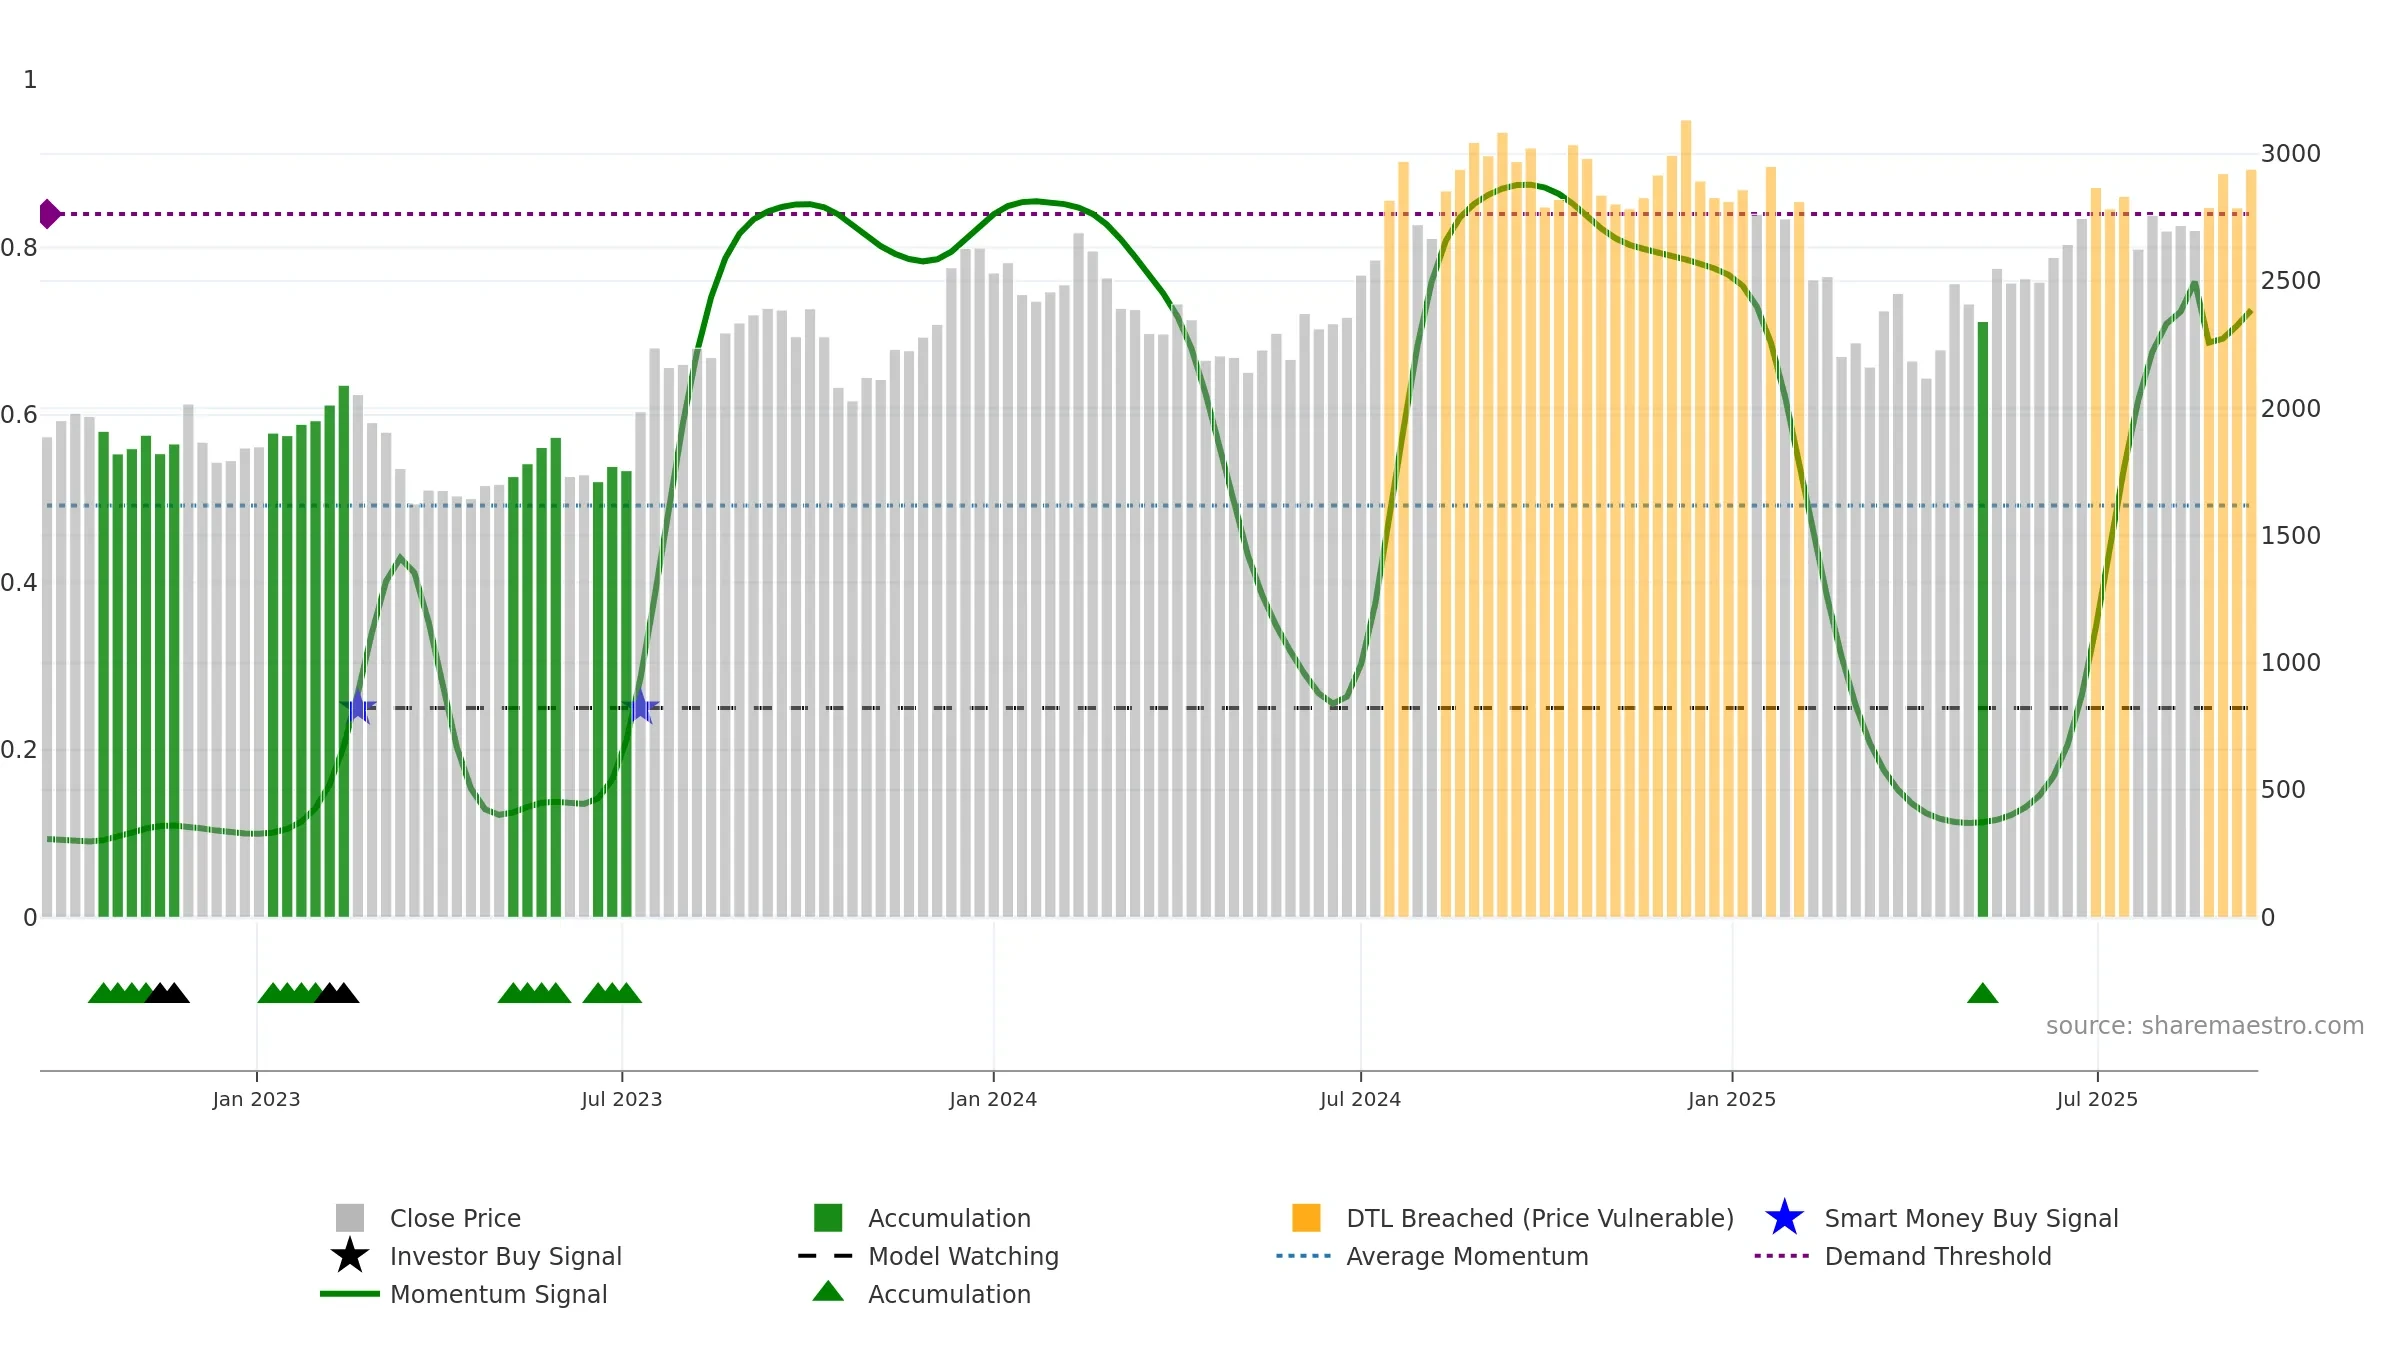Image resolution: width=2400 pixels, height=1350 pixels.
Task: Click the green Accumulation triangle legend icon
Action: [x=828, y=1292]
